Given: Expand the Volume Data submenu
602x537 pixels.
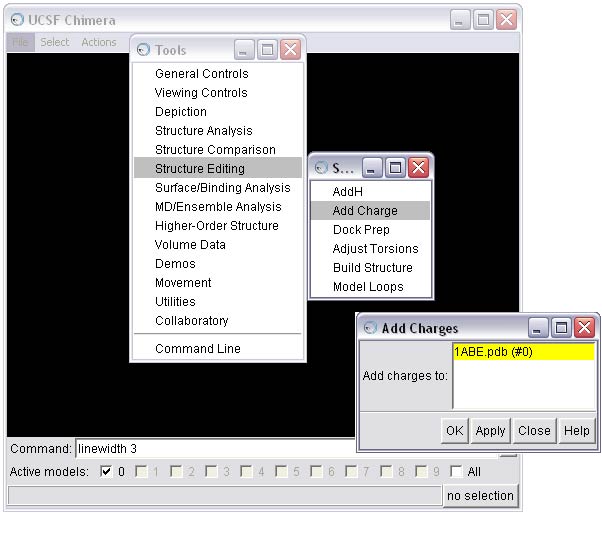Looking at the screenshot, I should click(190, 245).
